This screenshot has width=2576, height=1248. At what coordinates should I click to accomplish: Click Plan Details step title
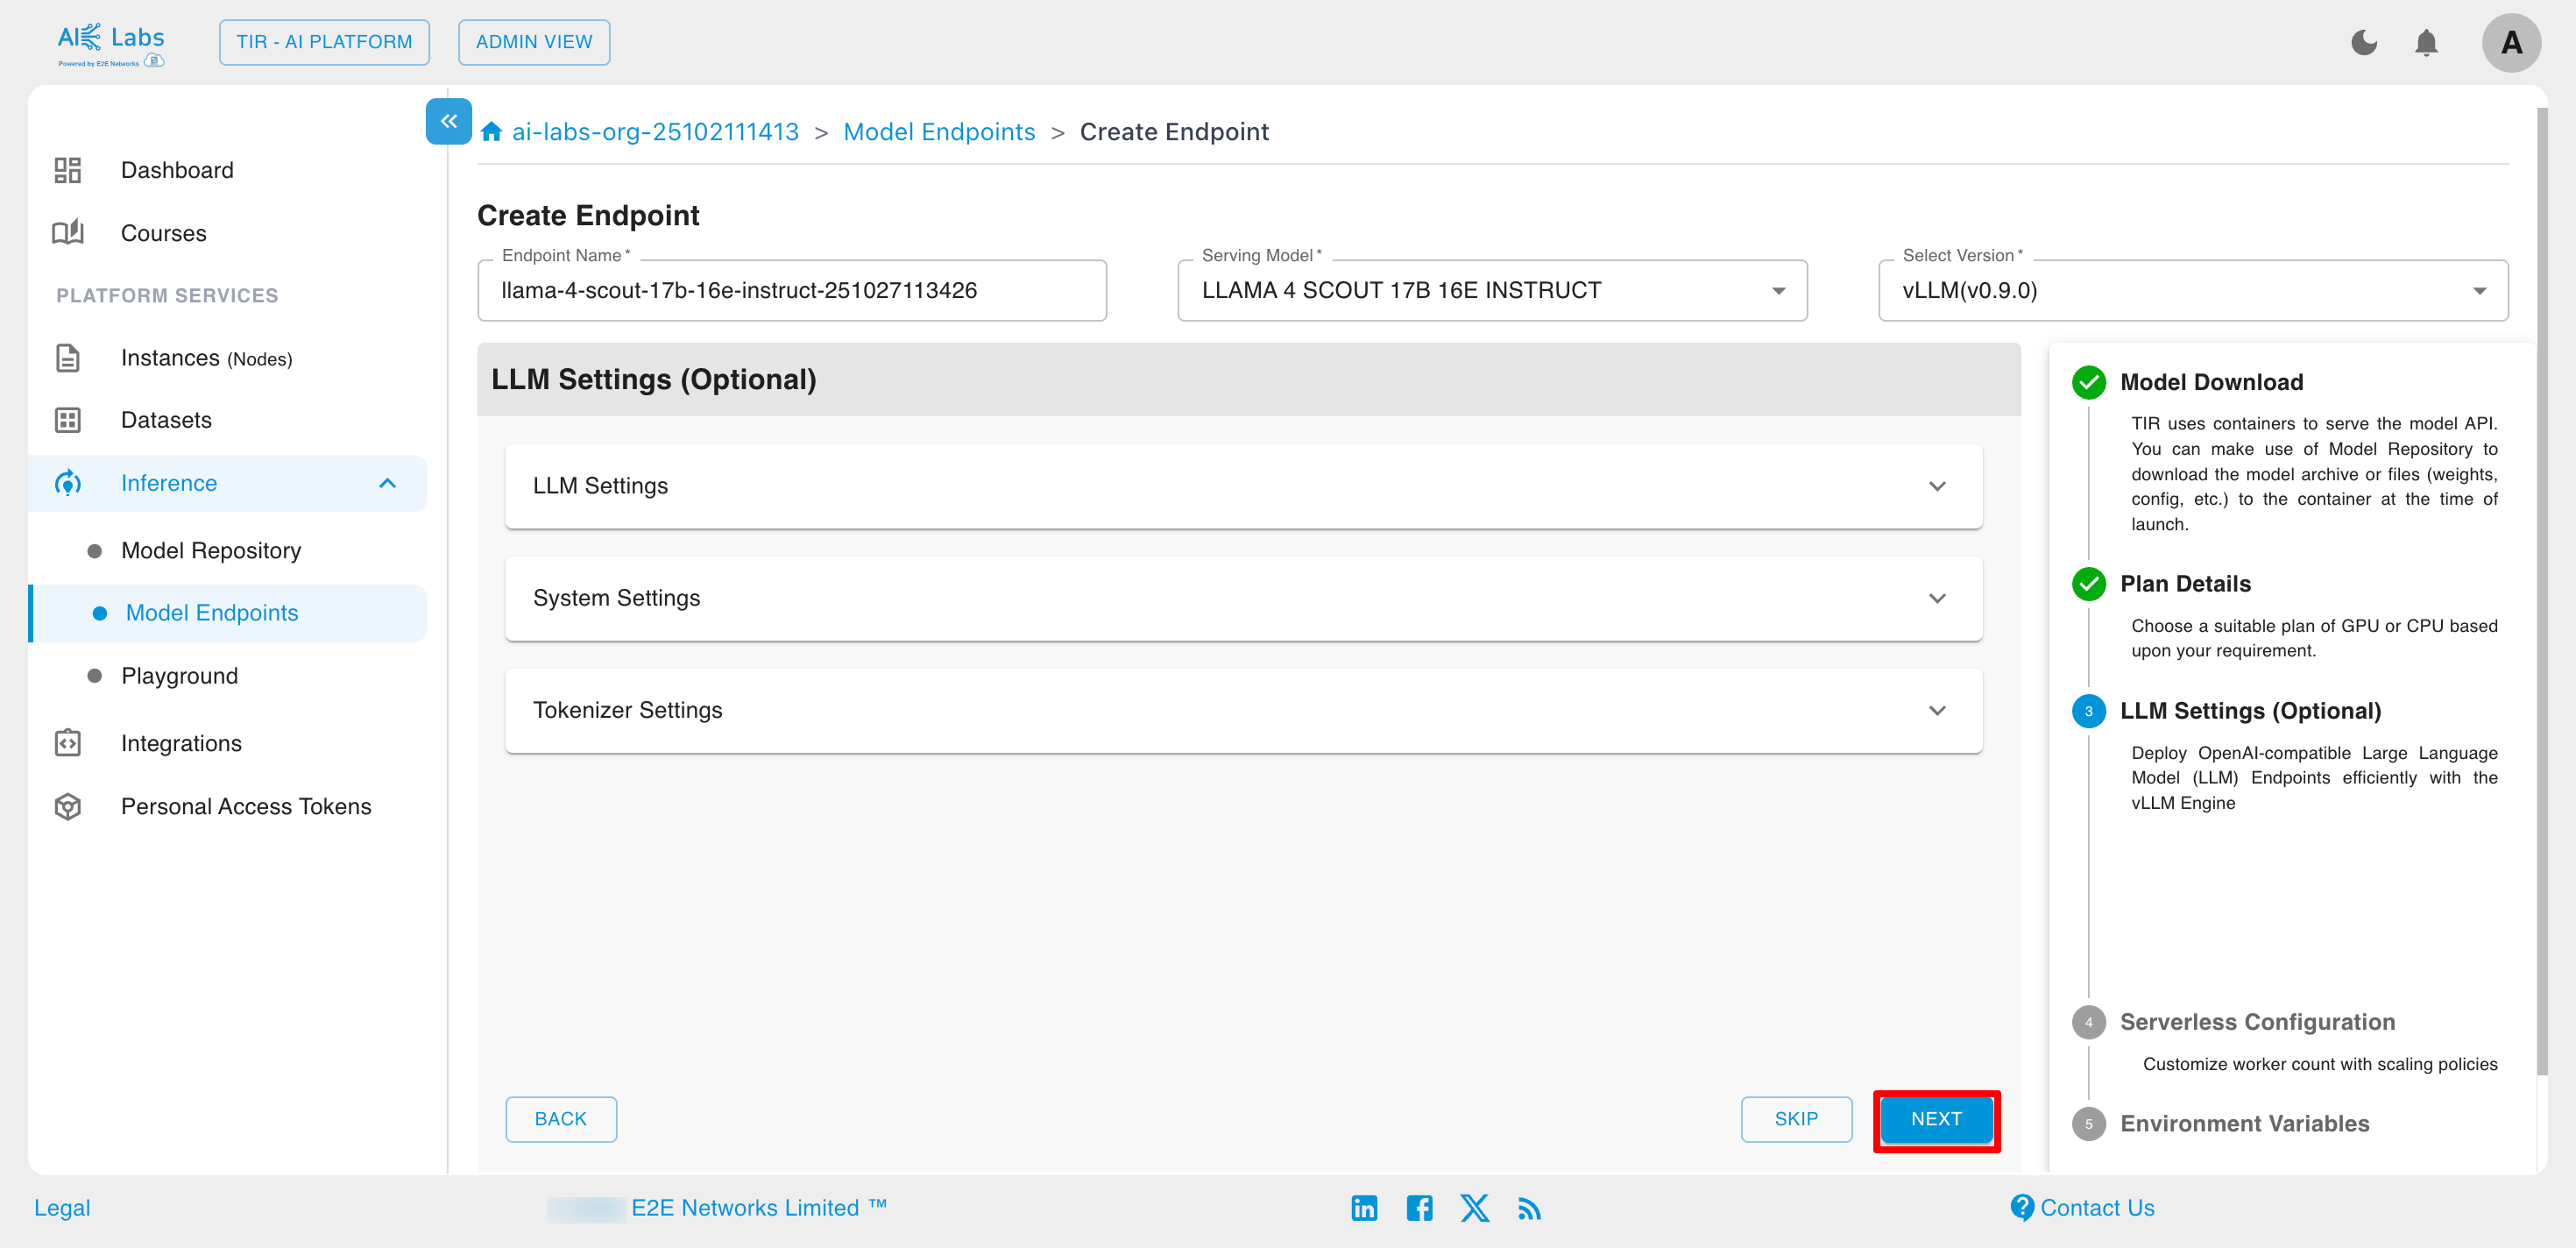click(2185, 584)
